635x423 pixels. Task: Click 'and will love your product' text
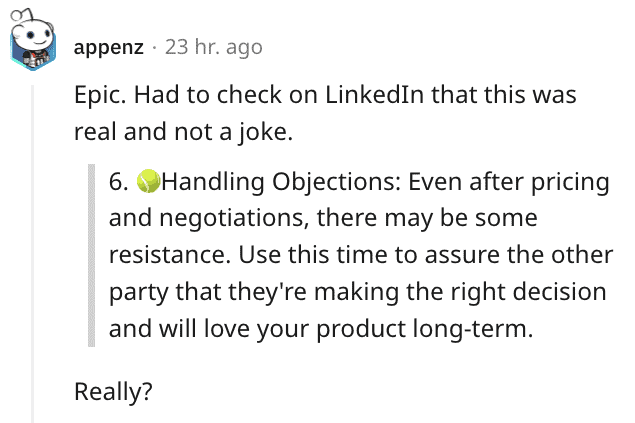pyautogui.click(x=257, y=329)
